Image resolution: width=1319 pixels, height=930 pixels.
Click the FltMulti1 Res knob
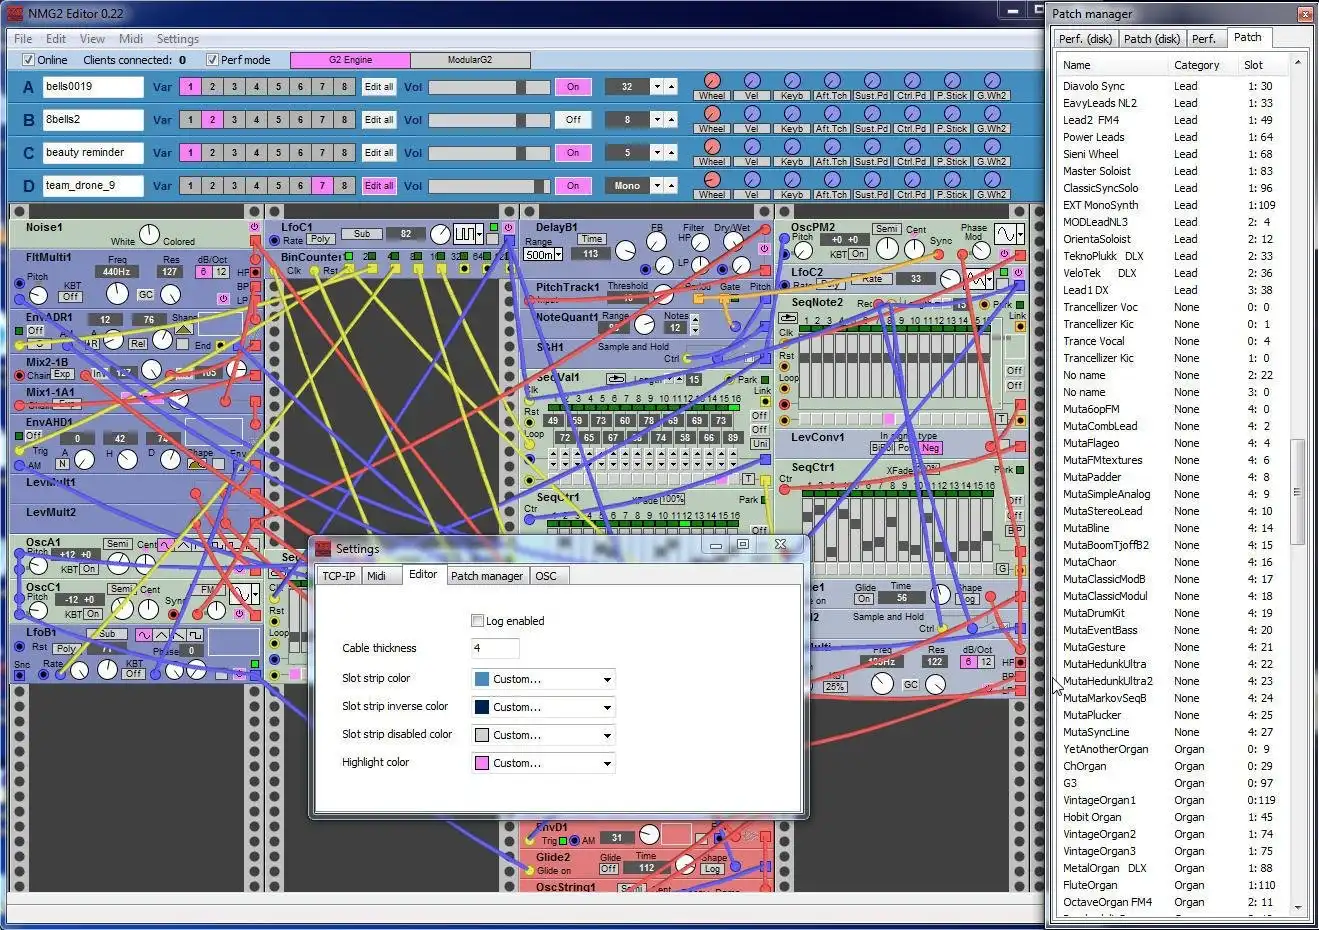170,294
